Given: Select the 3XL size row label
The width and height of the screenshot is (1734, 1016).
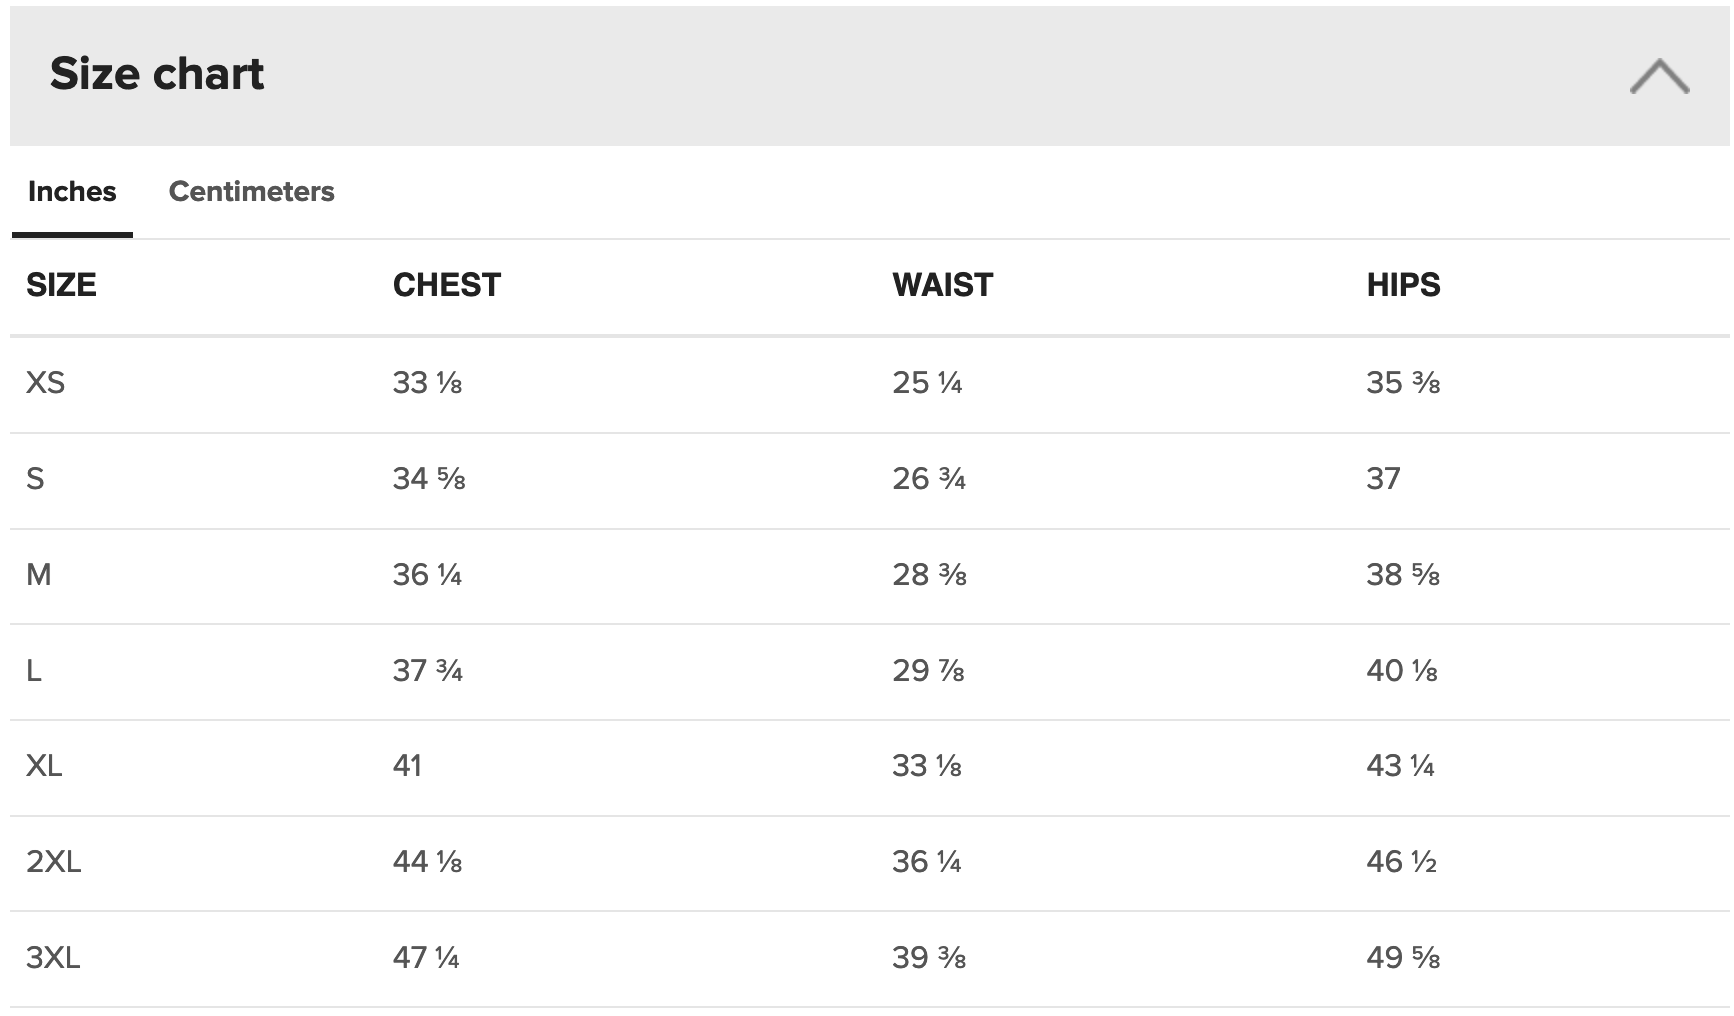Looking at the screenshot, I should [53, 958].
